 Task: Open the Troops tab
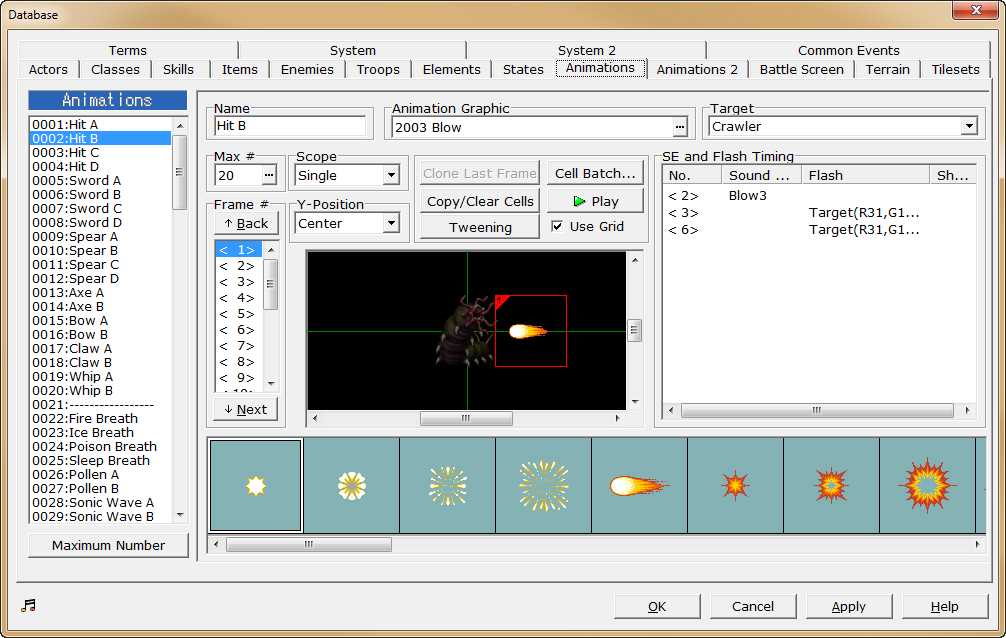[x=378, y=69]
